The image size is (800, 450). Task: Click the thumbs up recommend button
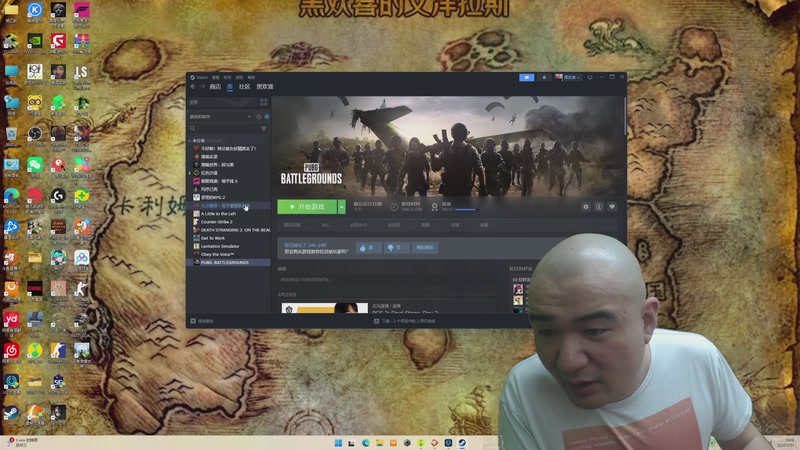click(x=368, y=247)
